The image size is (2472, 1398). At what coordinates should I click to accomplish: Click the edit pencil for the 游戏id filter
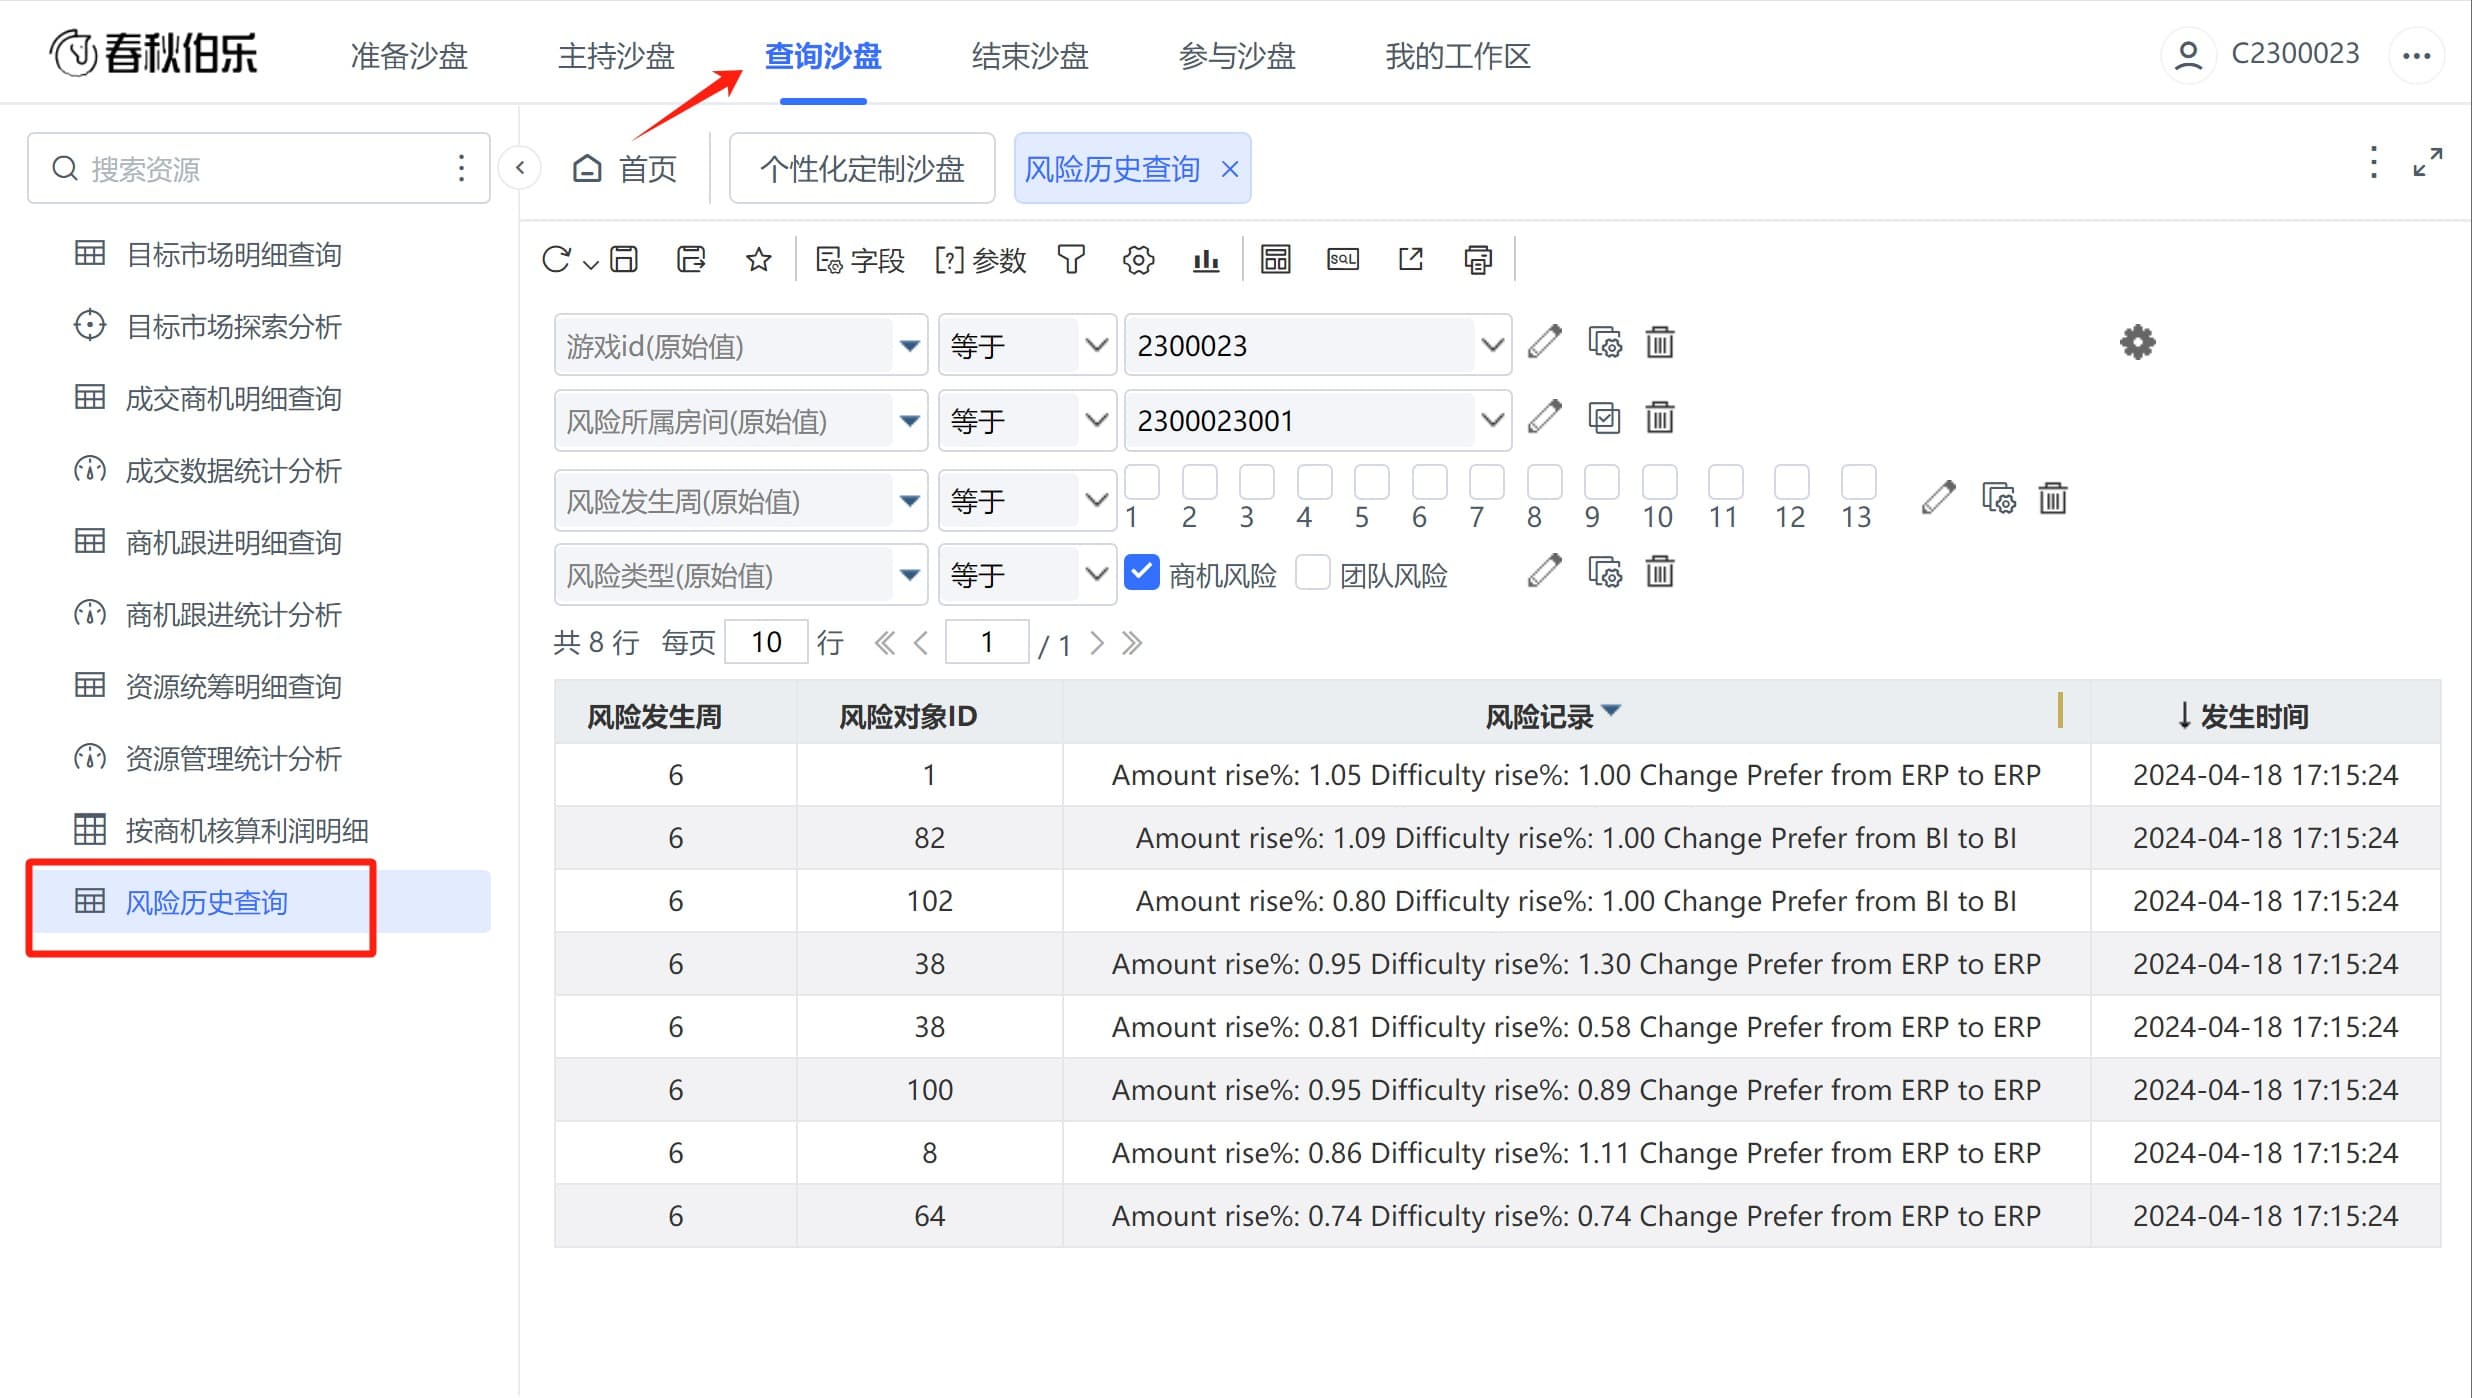1544,343
